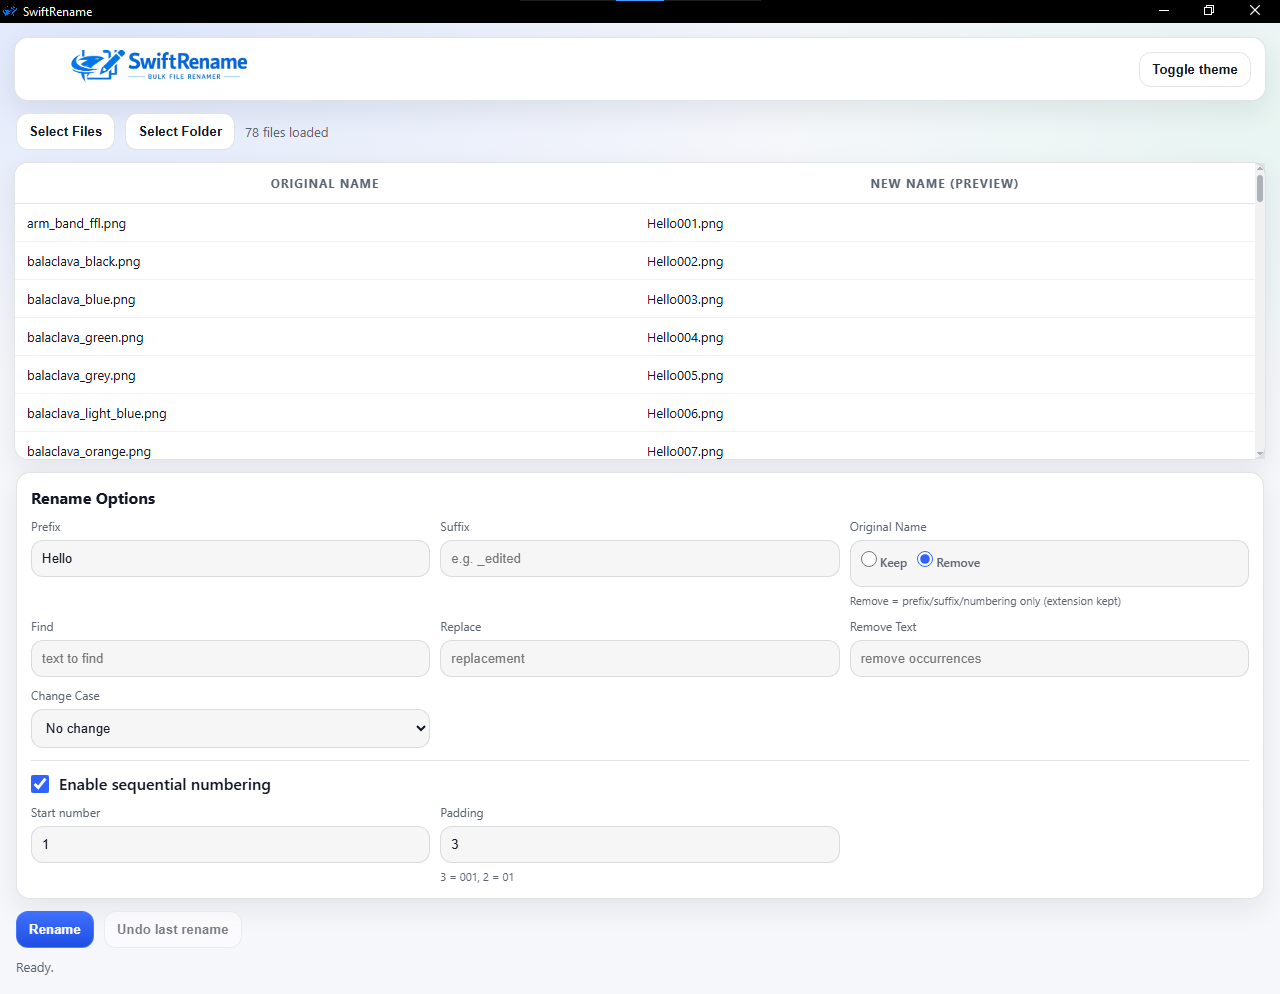
Task: Focus the Suffix input field
Action: coord(639,559)
